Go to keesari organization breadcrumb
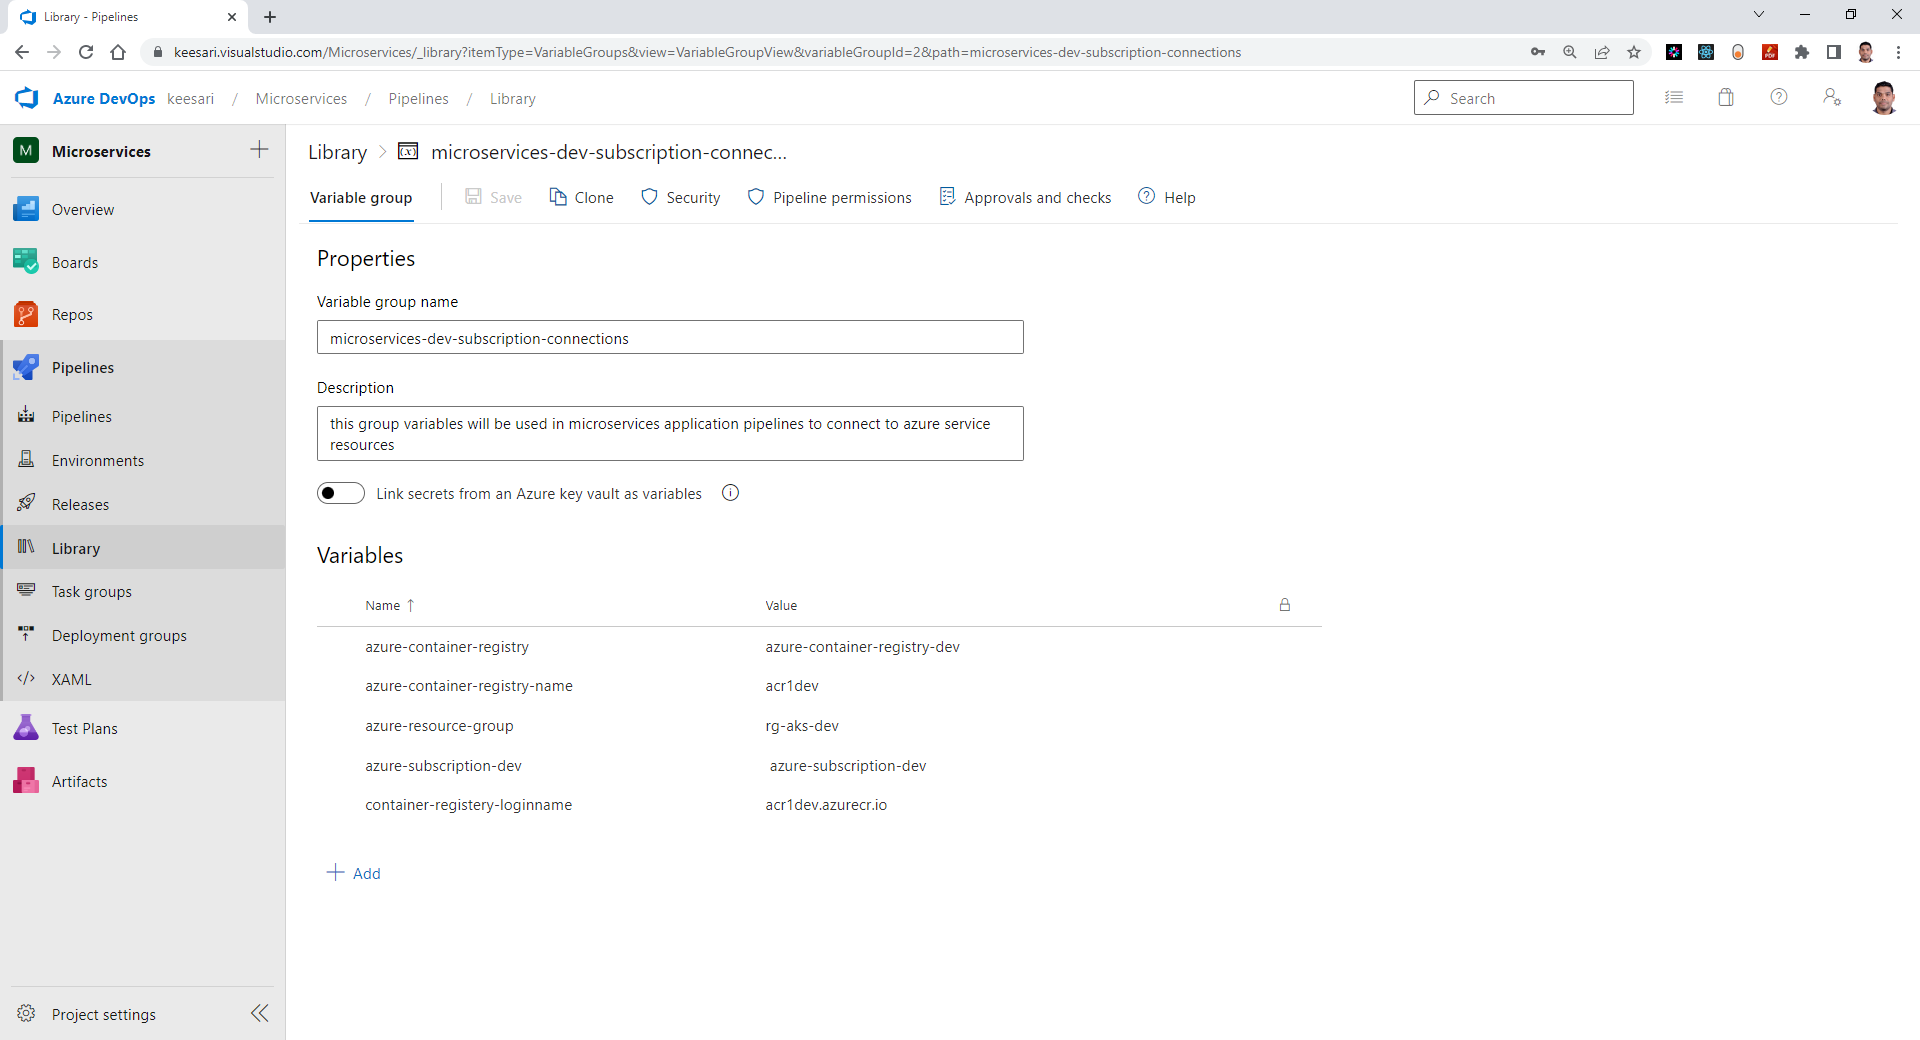1920x1040 pixels. [x=191, y=99]
